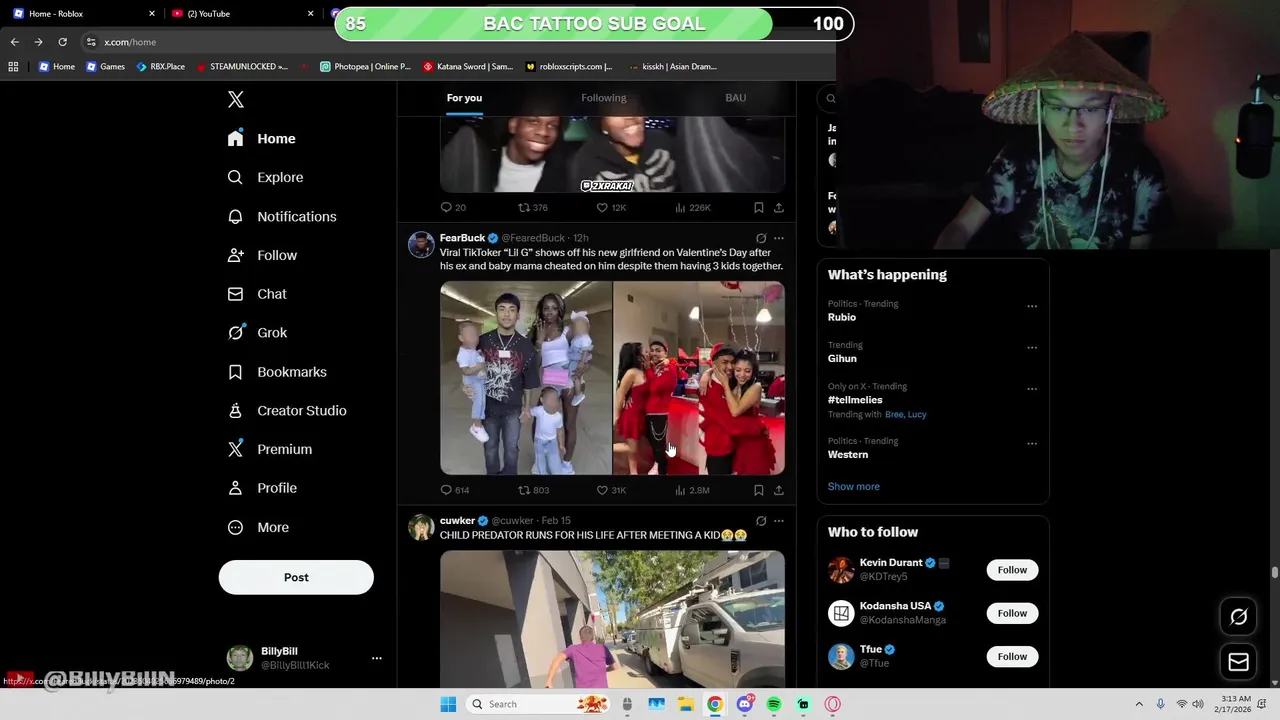This screenshot has width=1280, height=720.
Task: Bookmark the post with 226K views
Action: [758, 207]
